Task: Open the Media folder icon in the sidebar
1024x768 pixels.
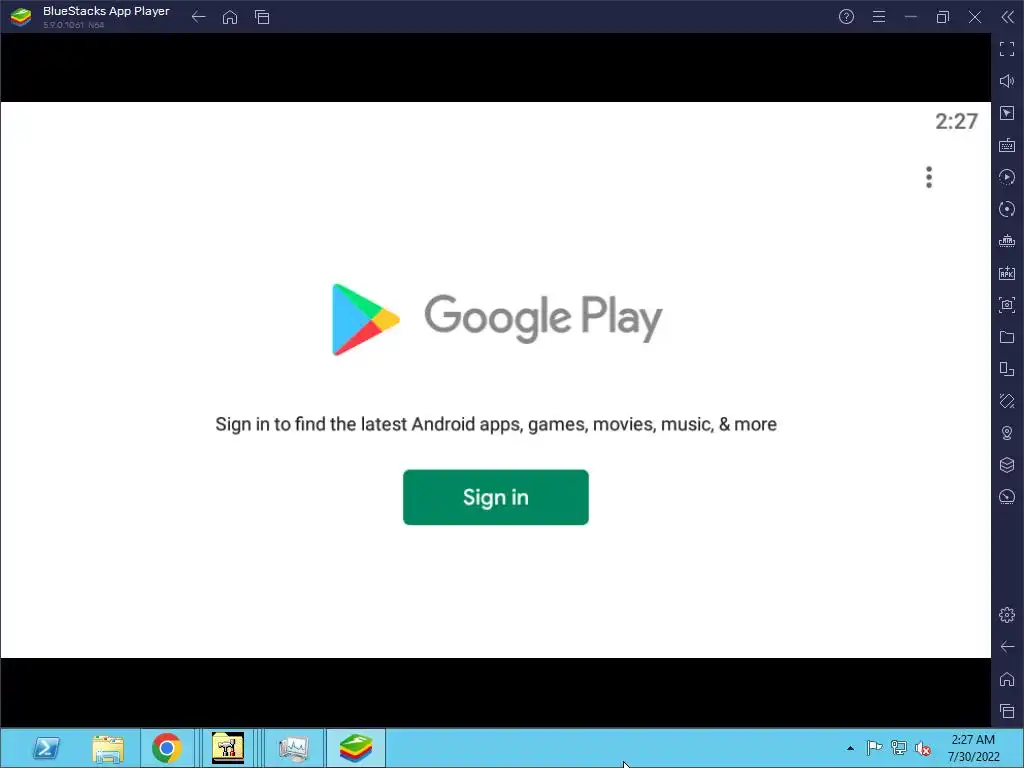Action: click(1007, 337)
